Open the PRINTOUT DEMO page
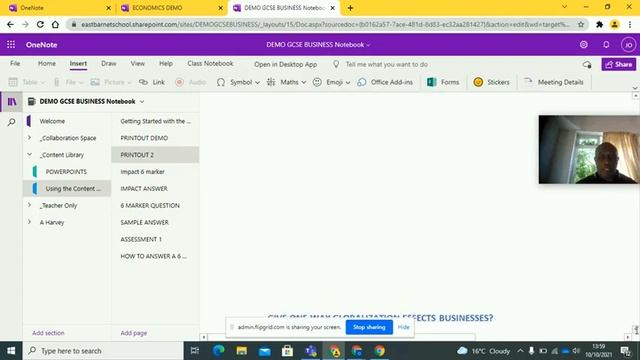The width and height of the screenshot is (640, 360). [x=144, y=138]
